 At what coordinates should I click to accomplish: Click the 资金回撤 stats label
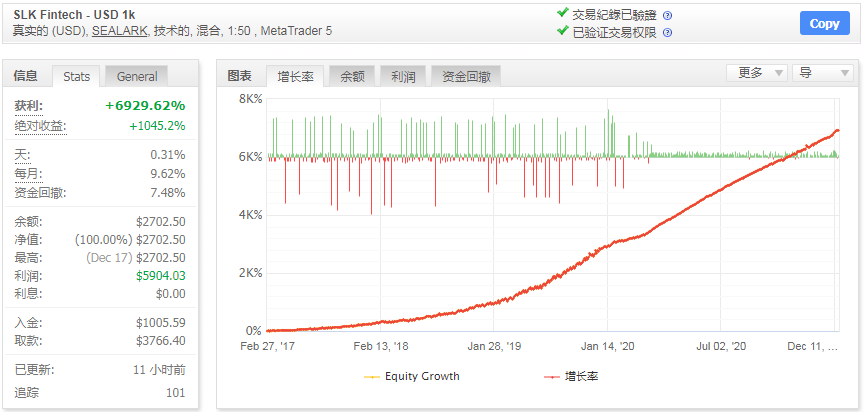click(40, 193)
